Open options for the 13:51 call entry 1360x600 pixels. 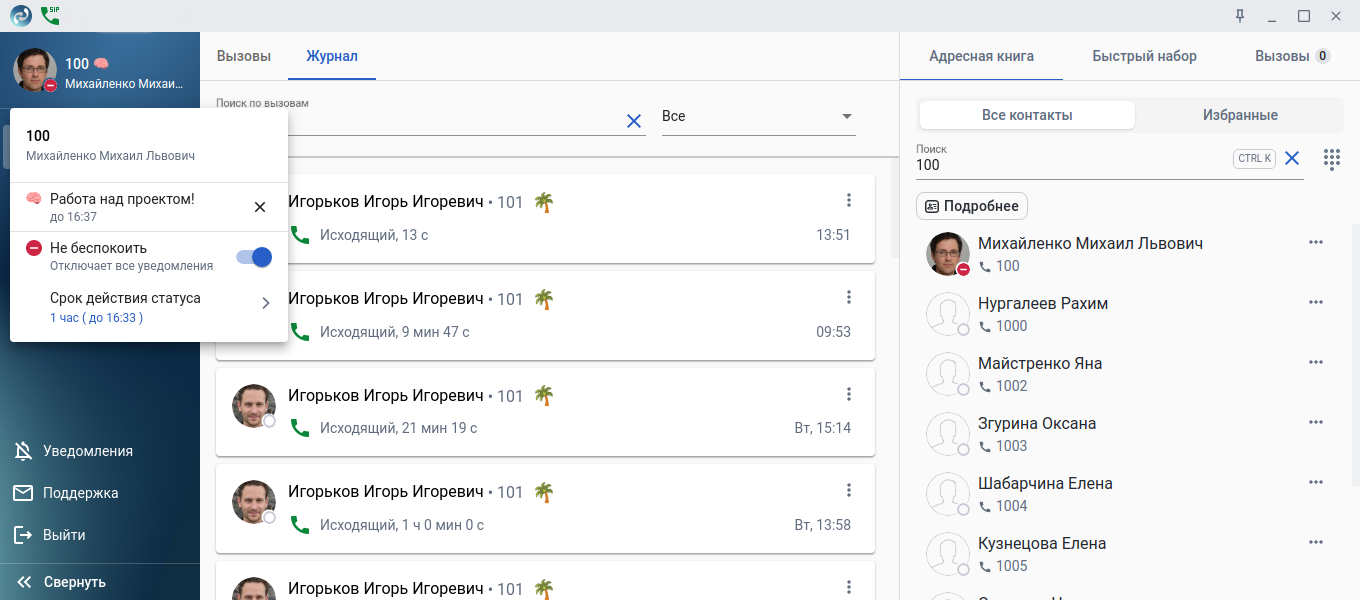(849, 200)
